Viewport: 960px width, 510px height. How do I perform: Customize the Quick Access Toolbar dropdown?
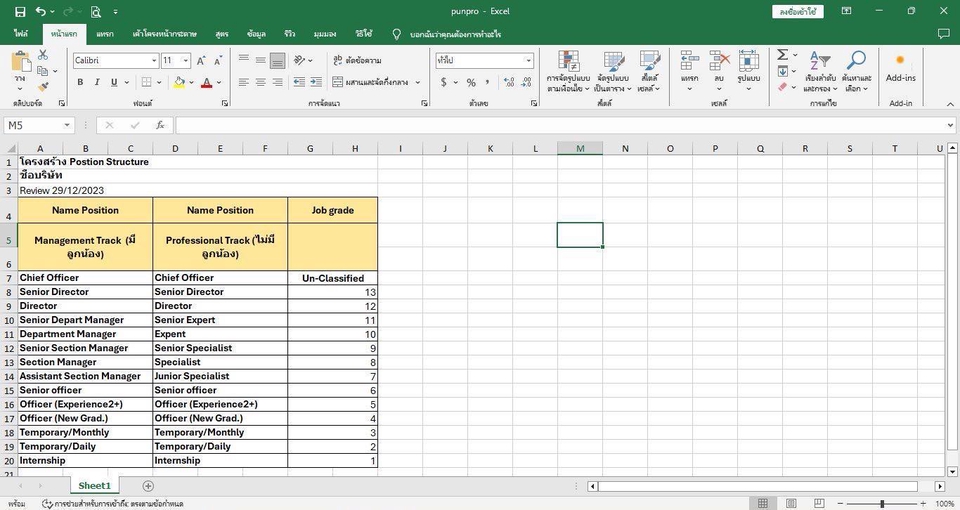point(116,12)
